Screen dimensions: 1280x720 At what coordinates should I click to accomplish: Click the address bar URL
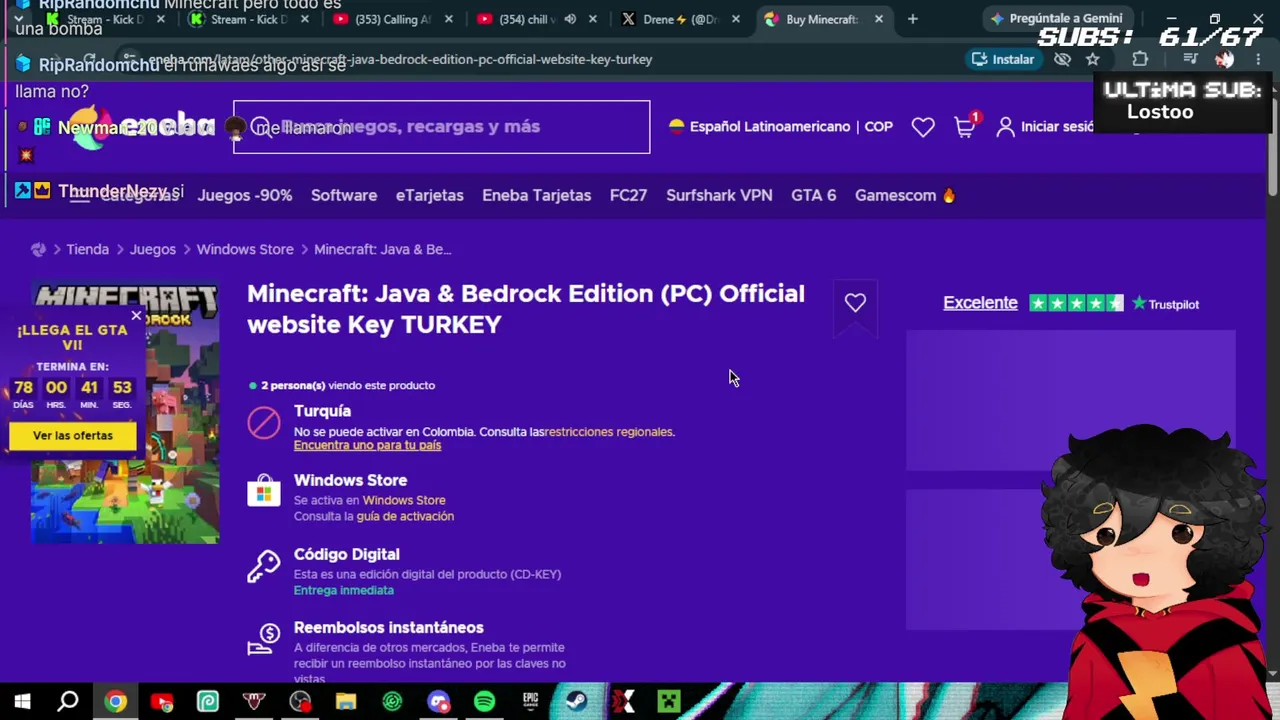pos(400,59)
